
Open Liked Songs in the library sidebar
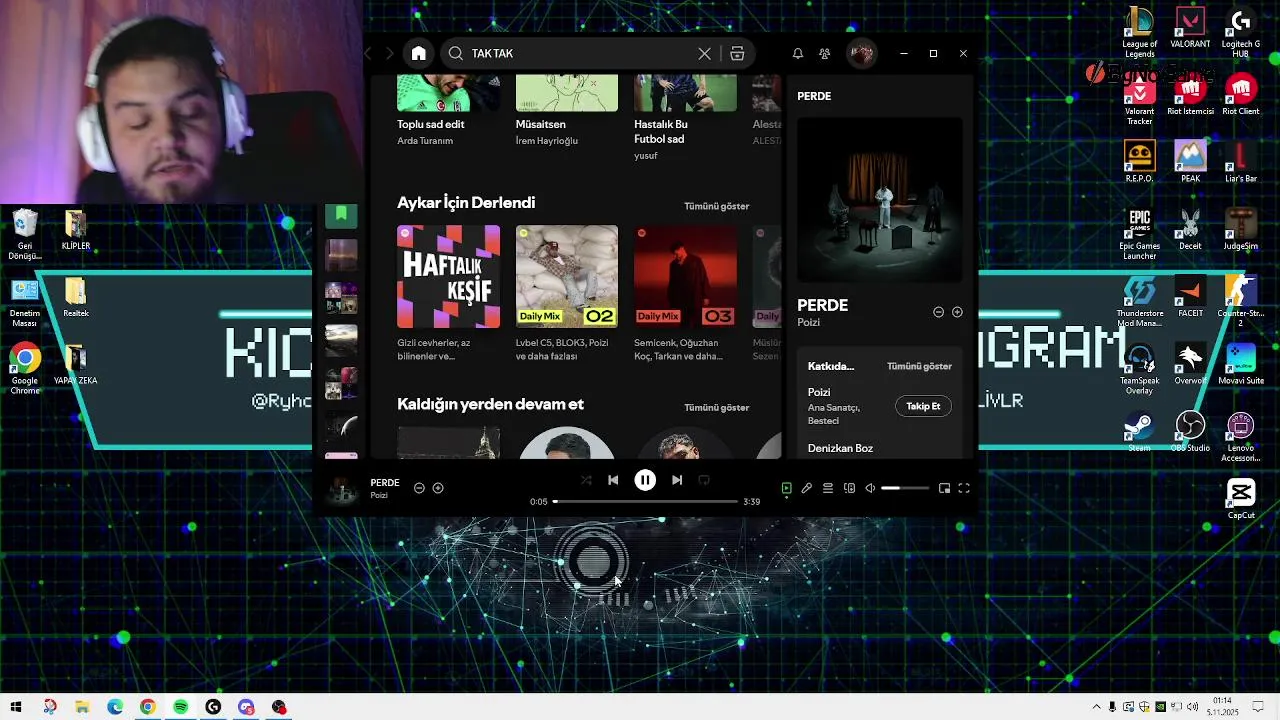point(341,214)
